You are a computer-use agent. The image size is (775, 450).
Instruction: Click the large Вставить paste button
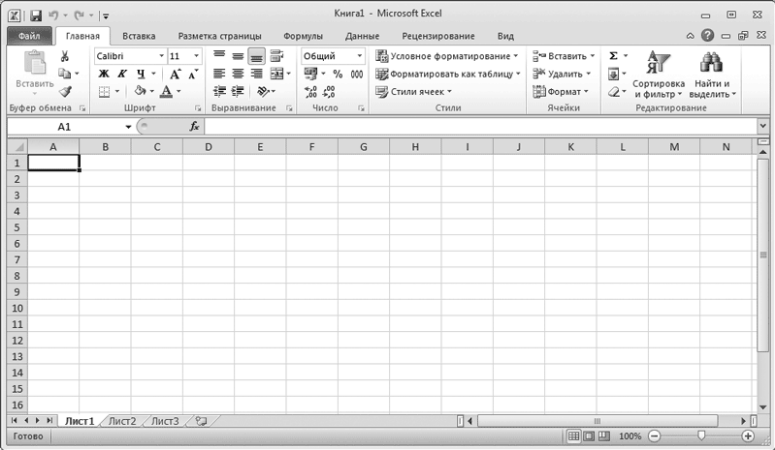tap(35, 73)
